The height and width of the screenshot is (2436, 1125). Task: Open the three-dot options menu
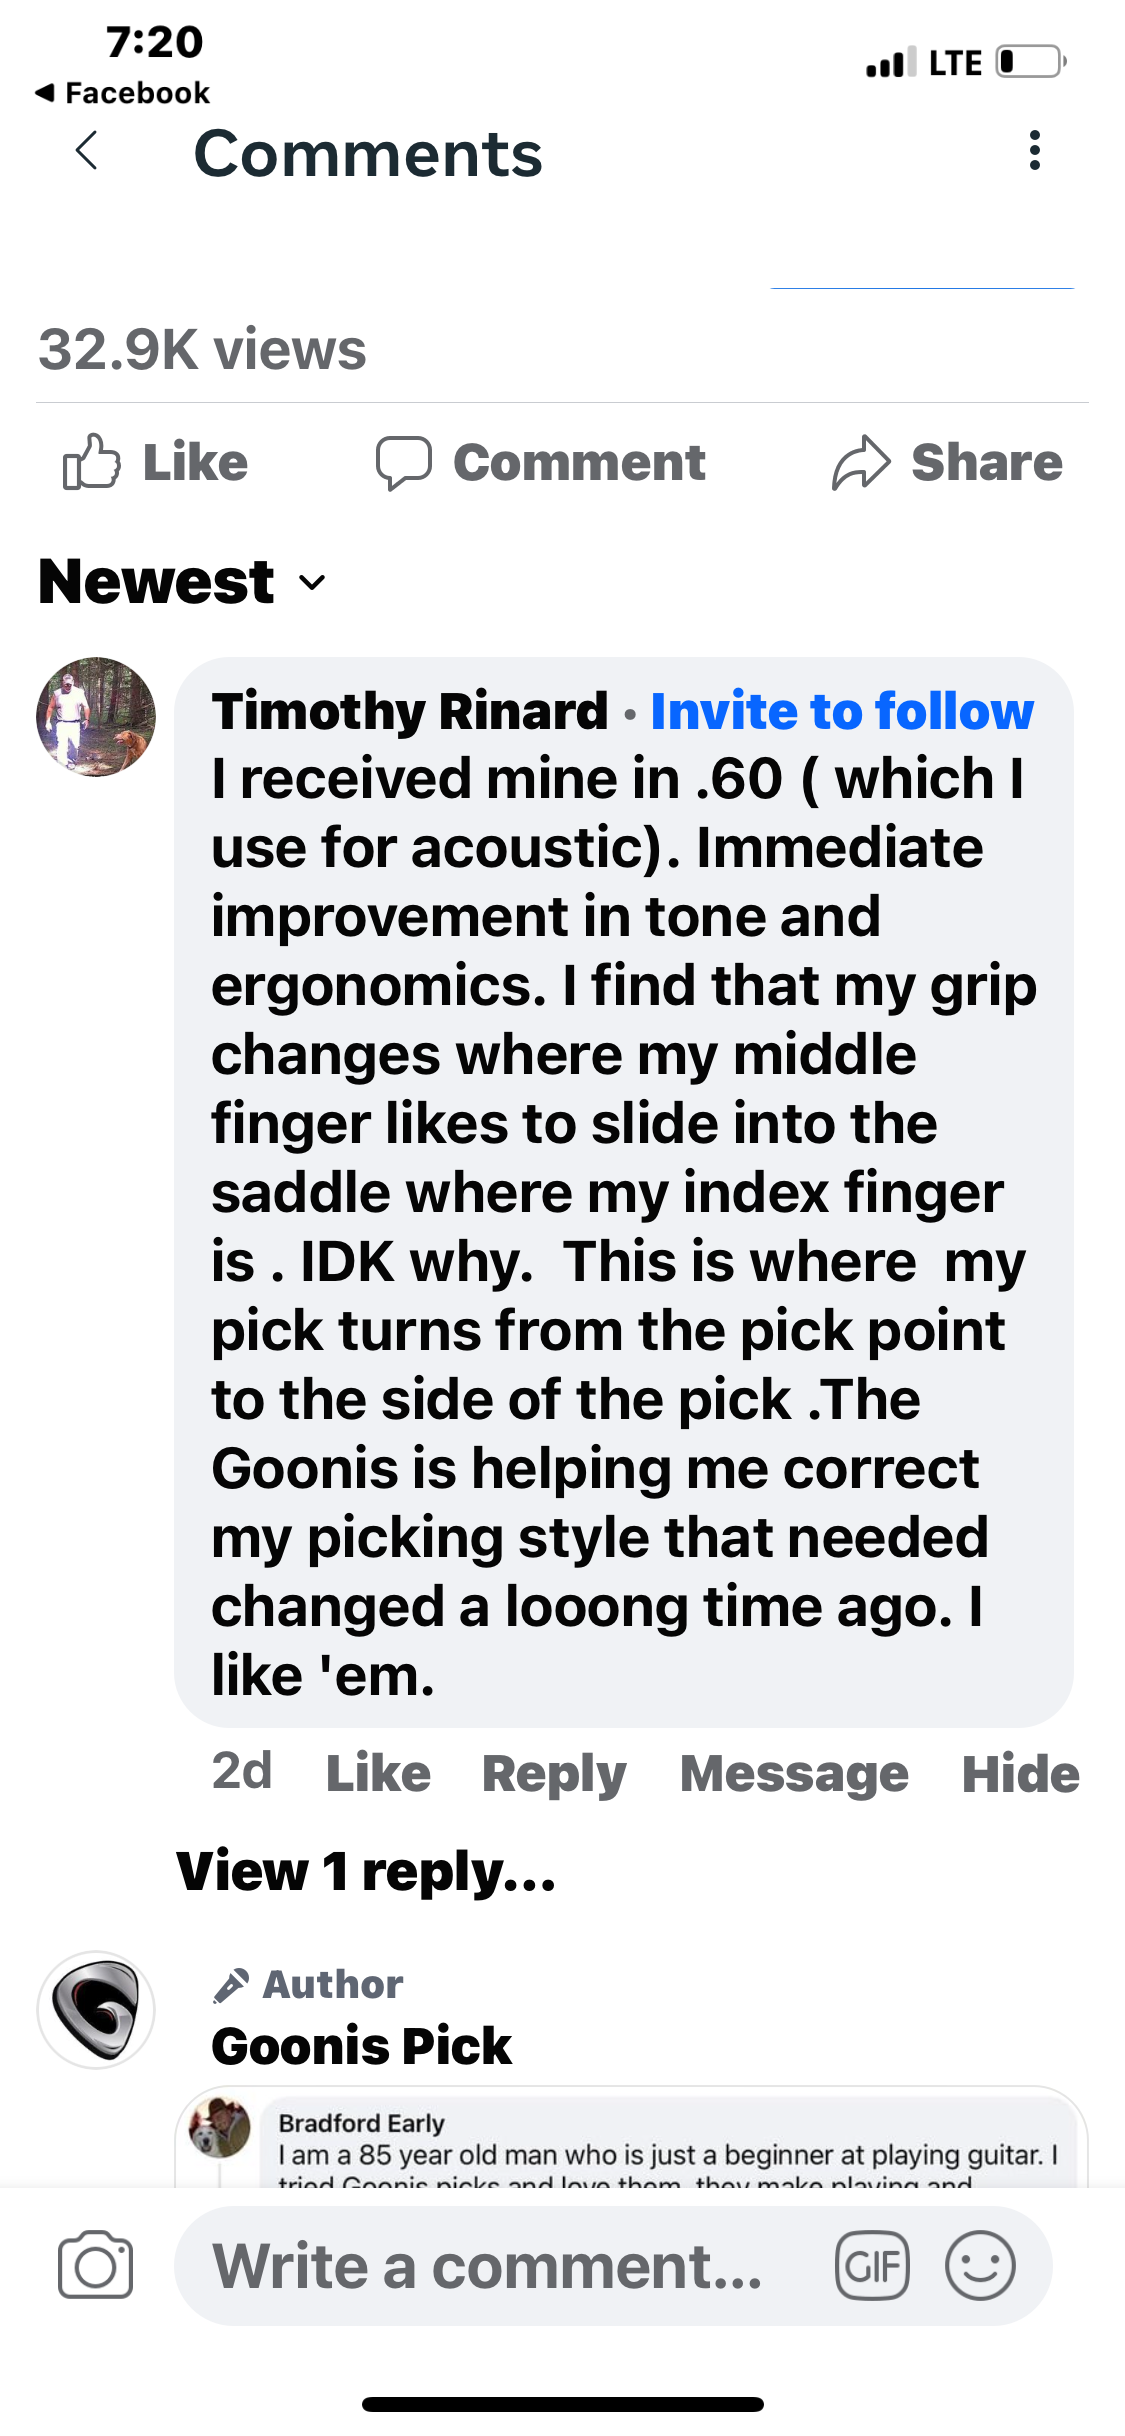coord(1034,151)
